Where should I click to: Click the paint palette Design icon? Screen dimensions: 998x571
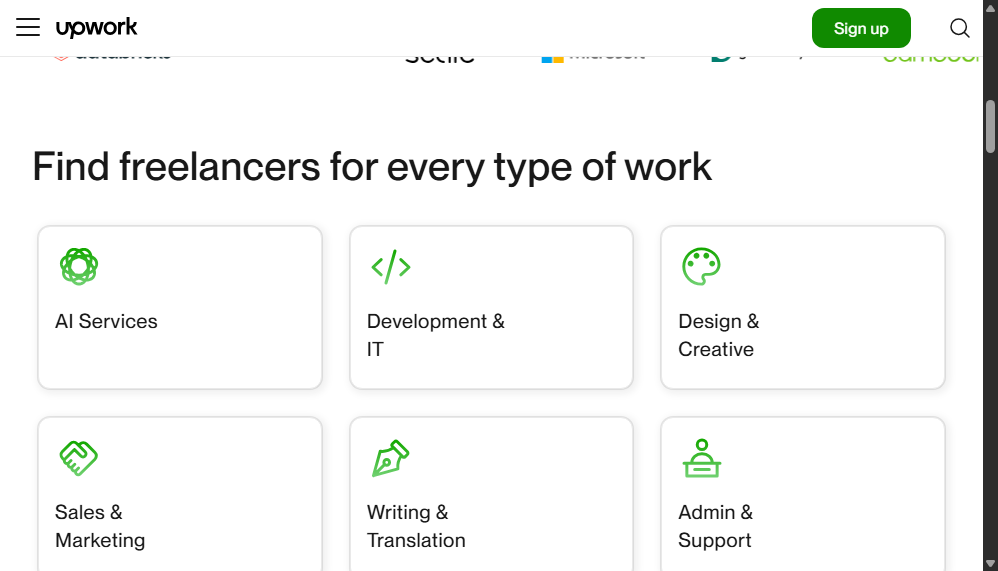(x=701, y=266)
